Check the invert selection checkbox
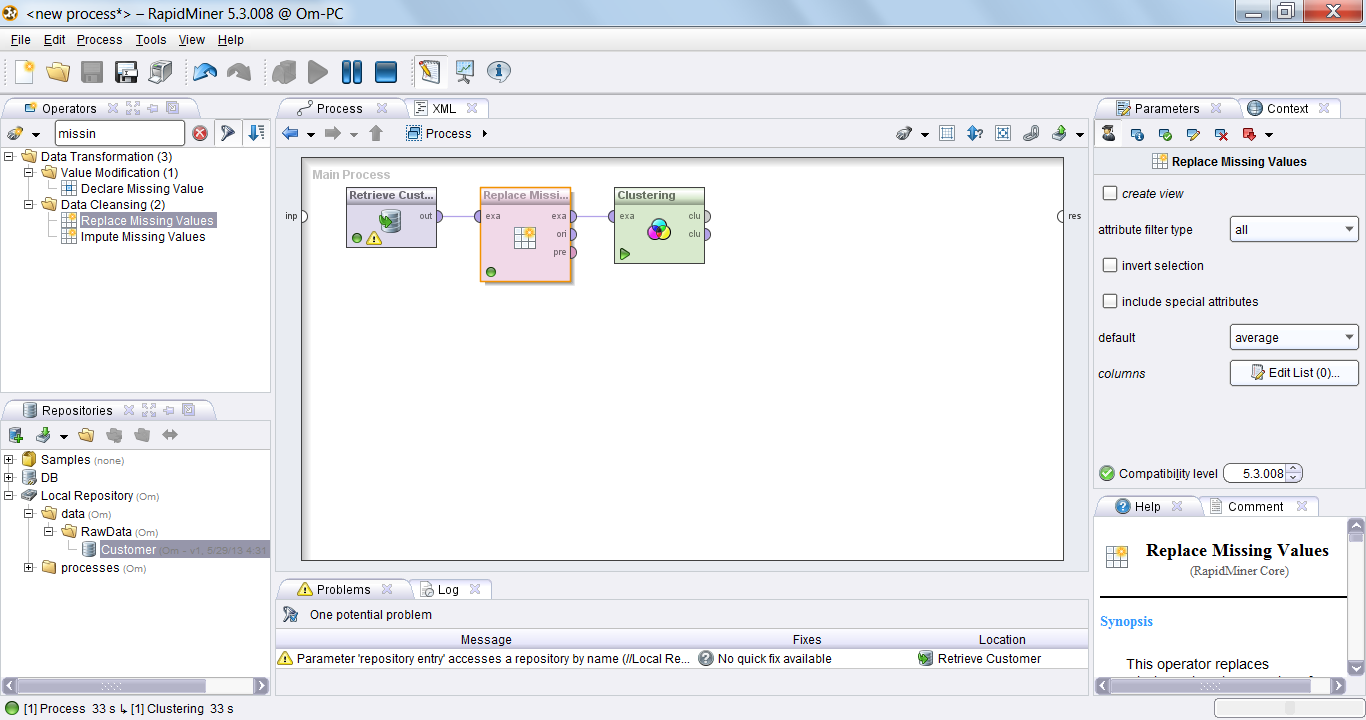This screenshot has width=1366, height=720. [x=1110, y=265]
